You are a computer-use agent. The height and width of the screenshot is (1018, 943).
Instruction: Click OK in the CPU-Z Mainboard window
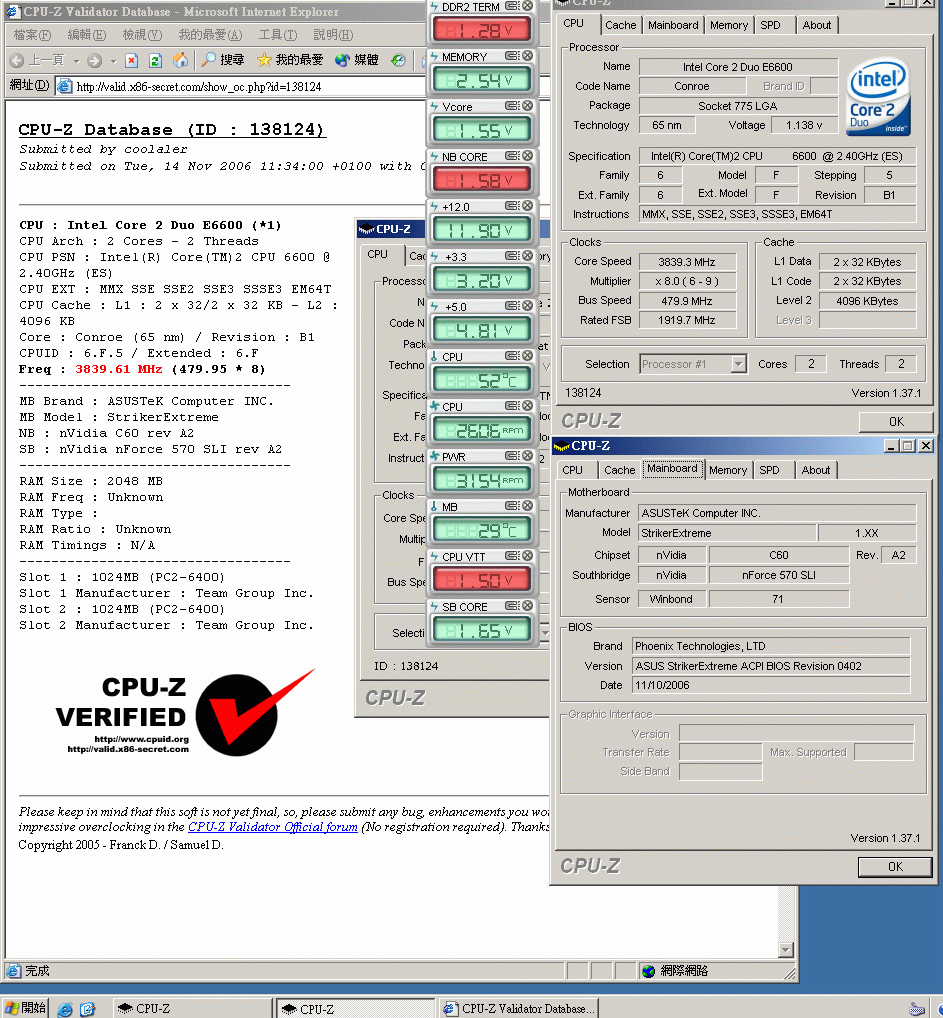click(x=895, y=867)
